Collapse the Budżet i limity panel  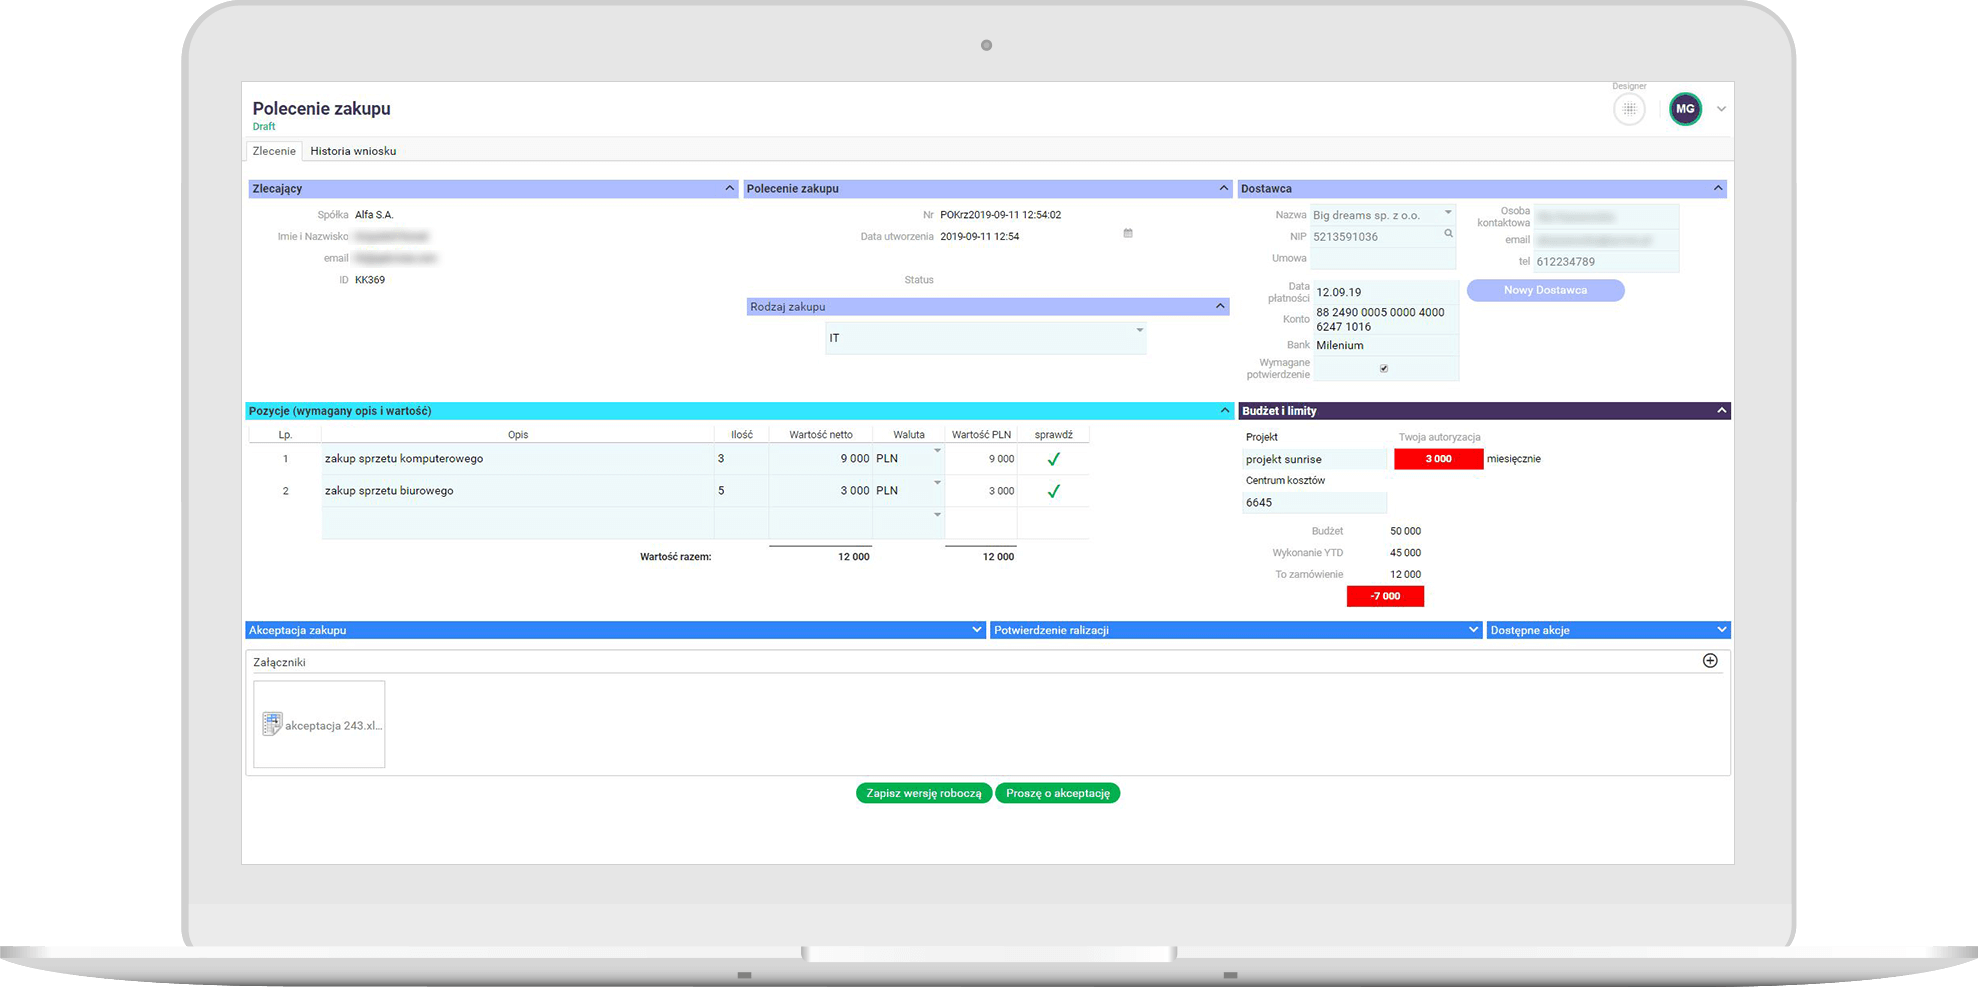(x=1721, y=411)
